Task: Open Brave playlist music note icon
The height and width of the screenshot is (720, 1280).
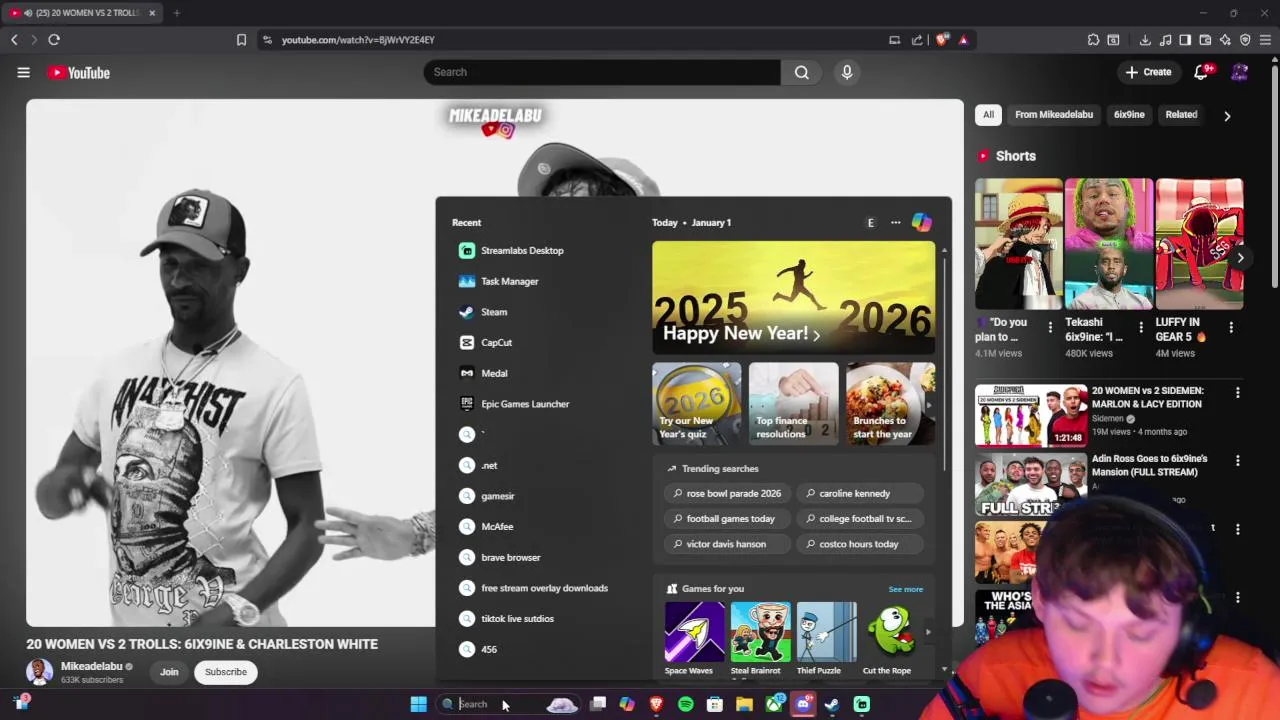Action: coord(1165,40)
